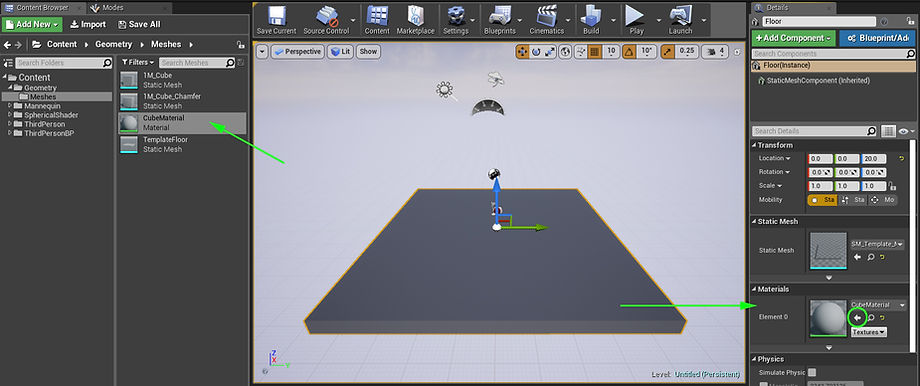Image resolution: width=920 pixels, height=386 pixels.
Task: Open SM_Template static mesh picker dropdown
Action: tap(878, 244)
